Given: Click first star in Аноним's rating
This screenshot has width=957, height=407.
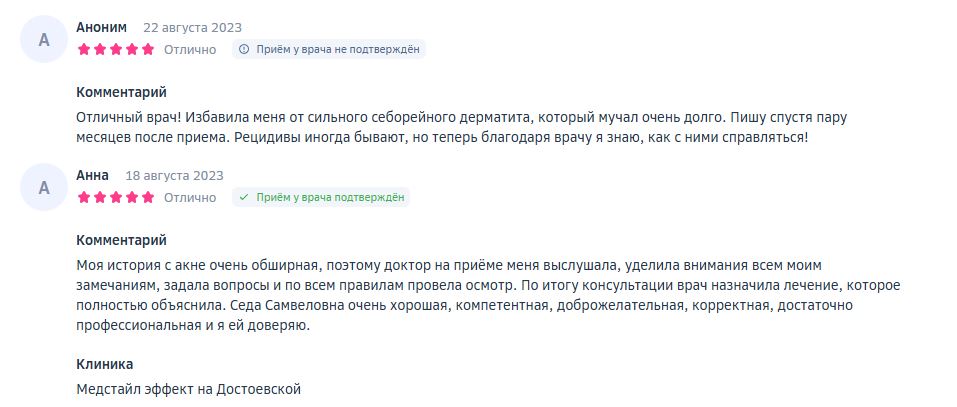Looking at the screenshot, I should [x=84, y=49].
